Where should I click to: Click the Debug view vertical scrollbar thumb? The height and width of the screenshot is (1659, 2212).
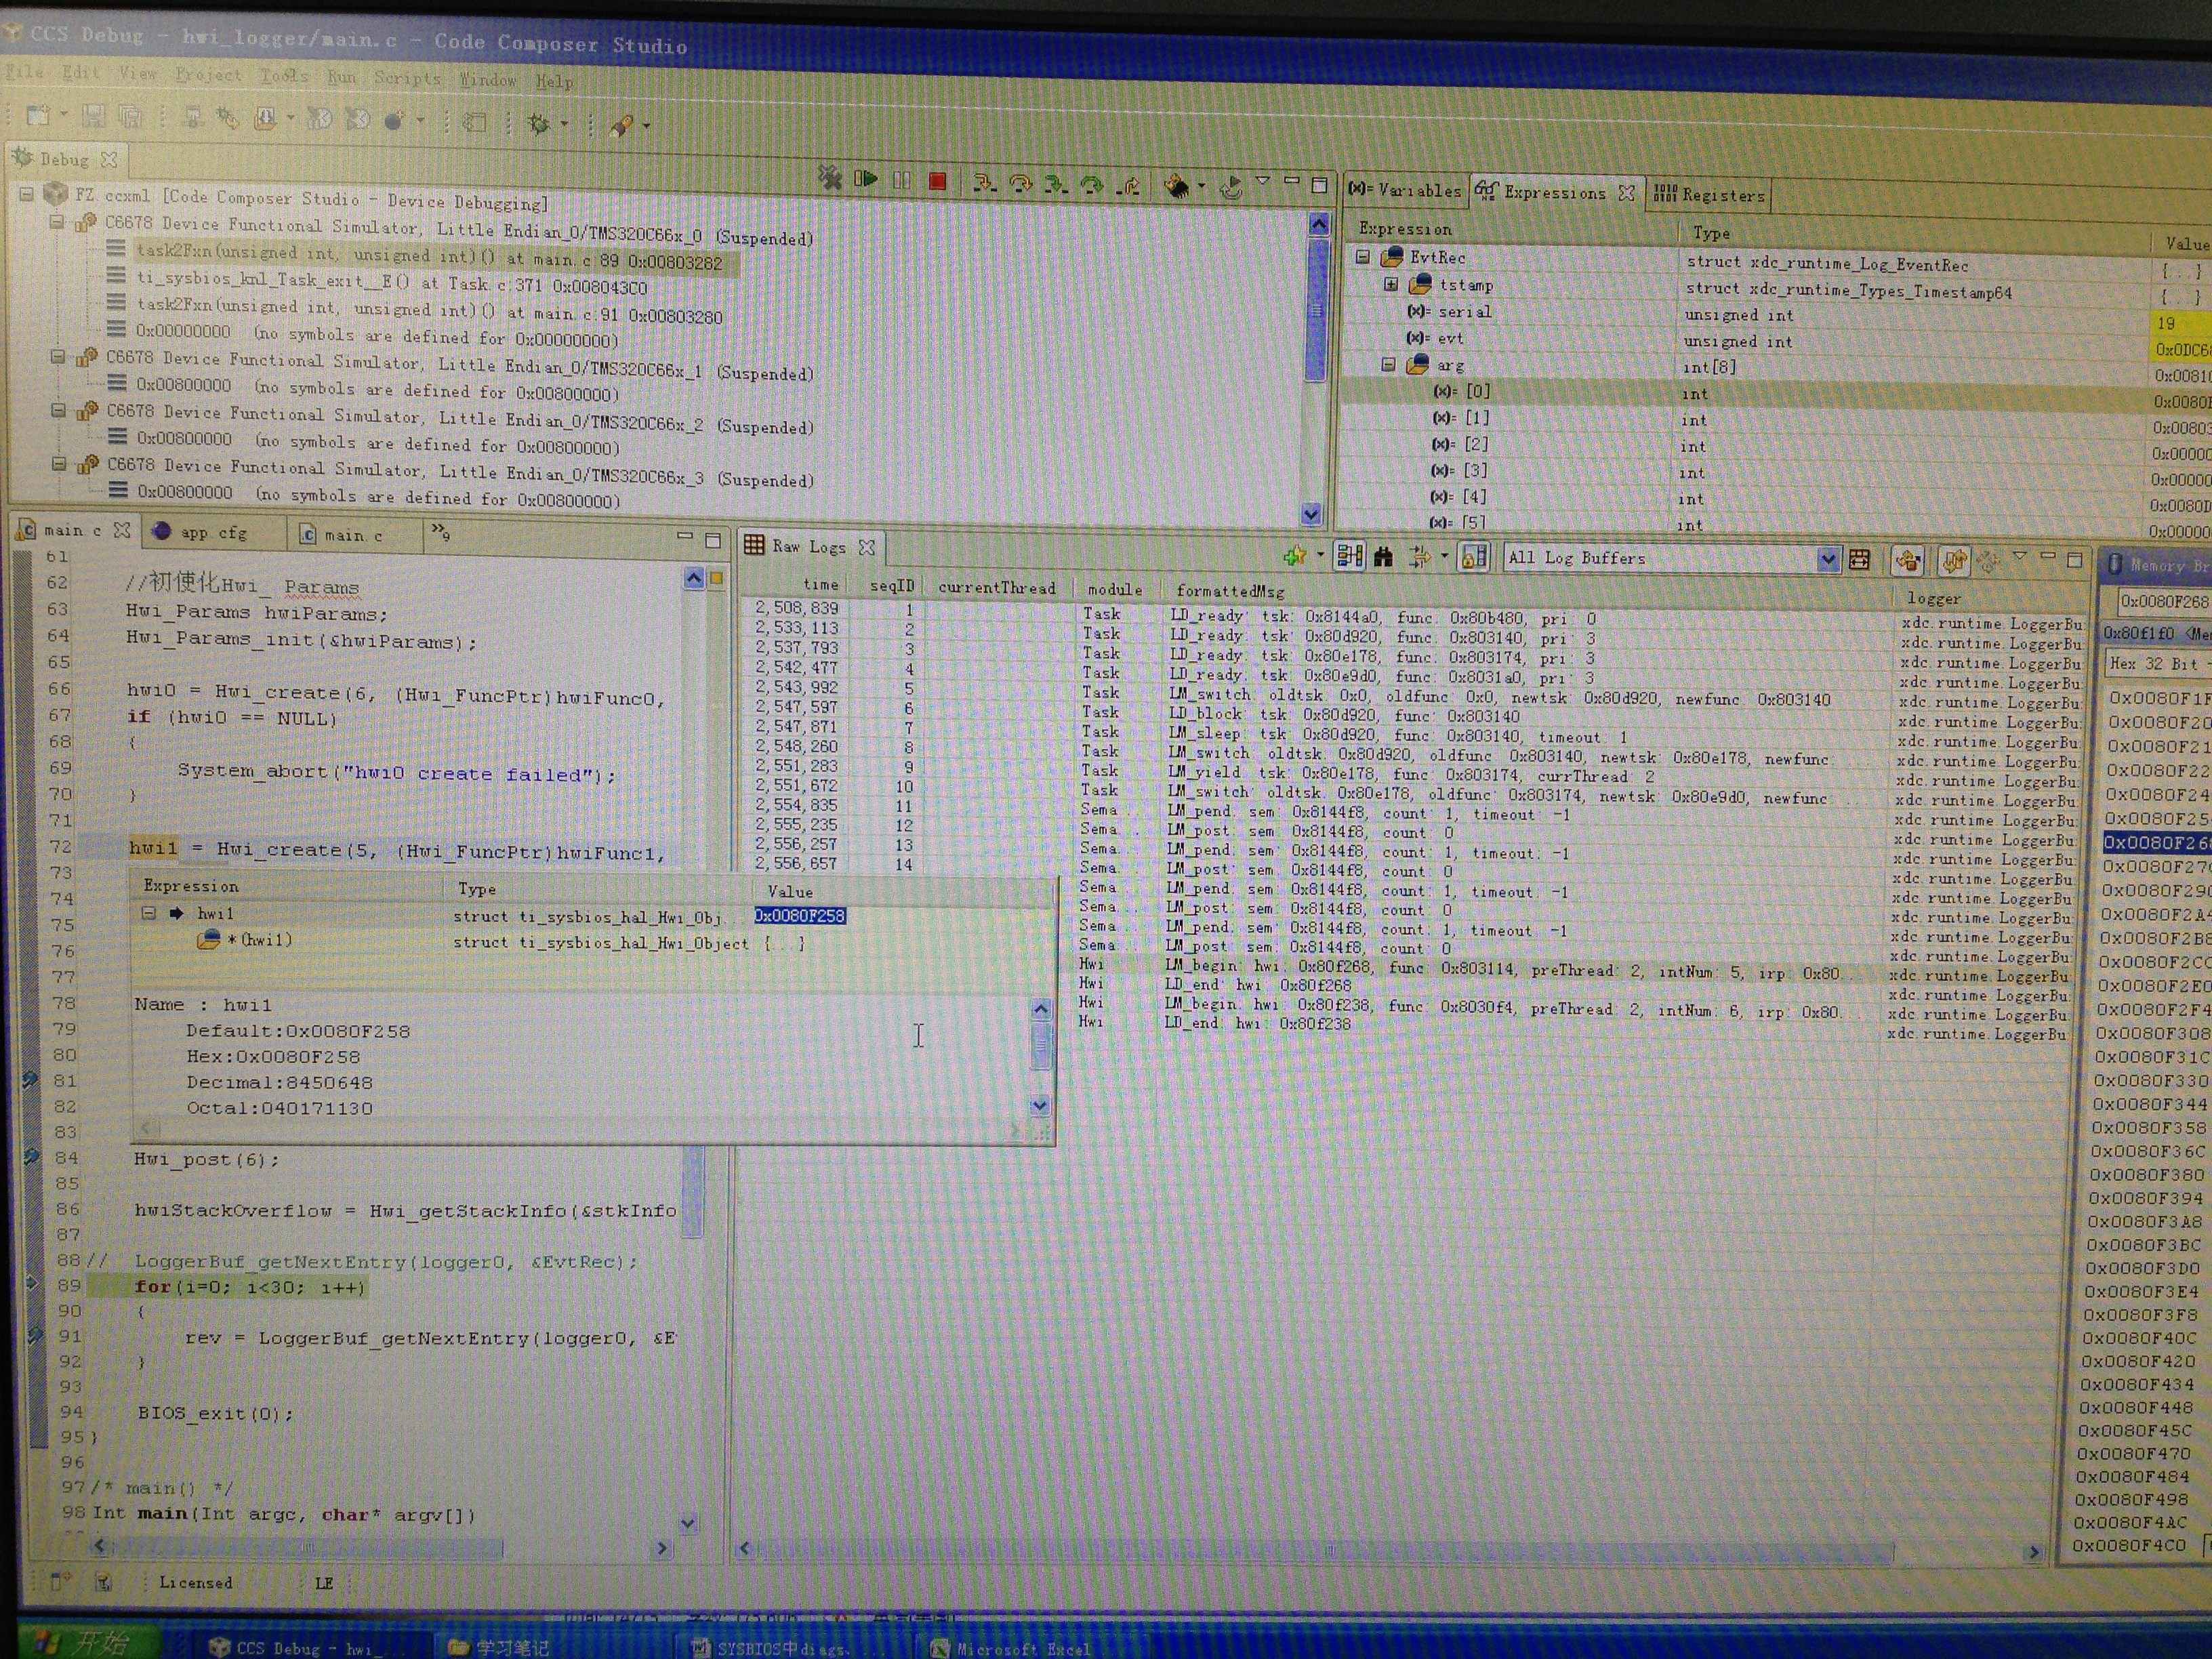point(1316,310)
